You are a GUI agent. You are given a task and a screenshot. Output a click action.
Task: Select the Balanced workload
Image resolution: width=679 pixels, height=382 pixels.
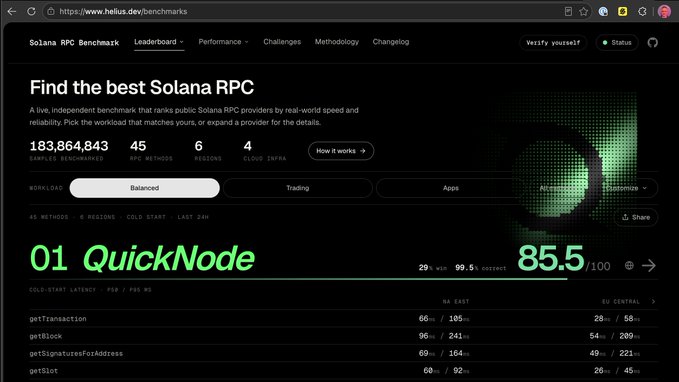pos(145,188)
